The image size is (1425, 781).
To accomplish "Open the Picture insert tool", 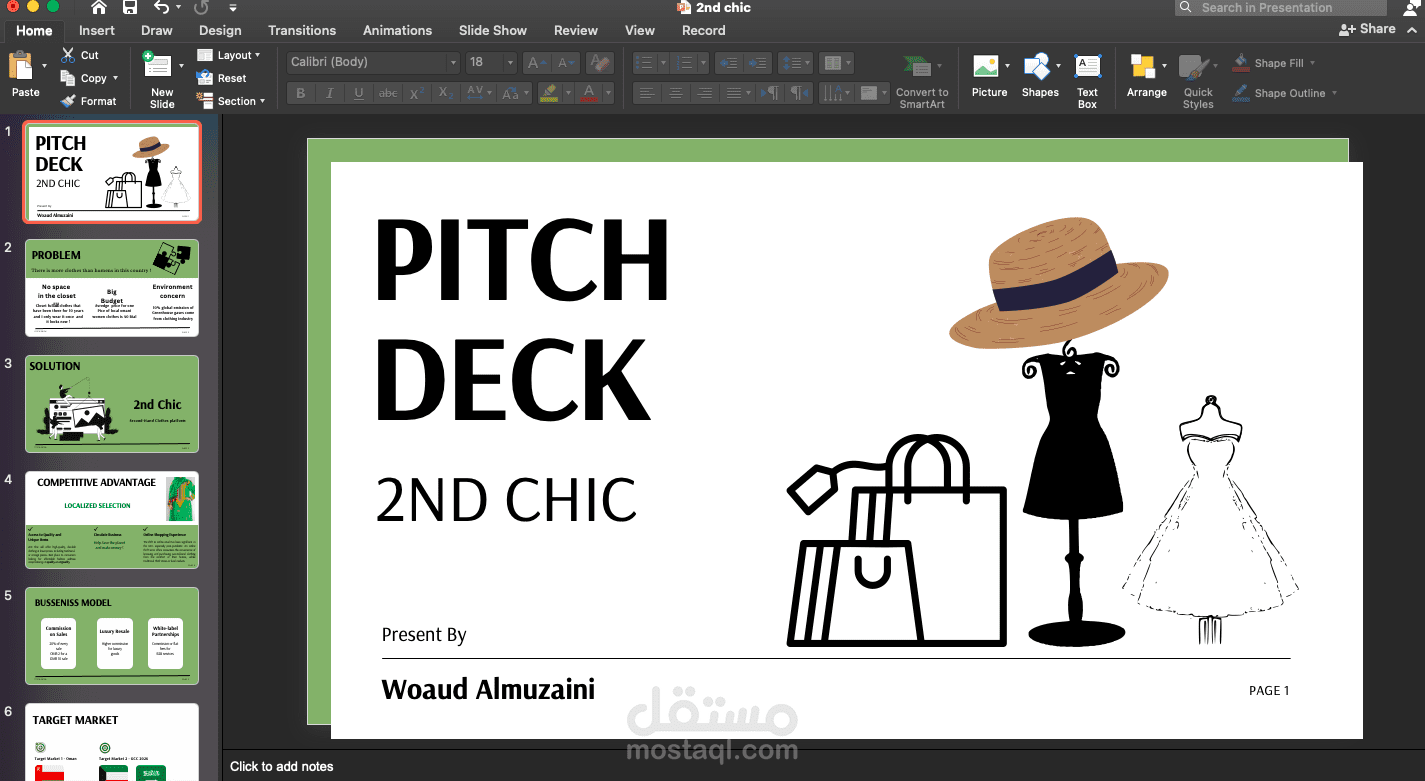I will click(x=985, y=66).
